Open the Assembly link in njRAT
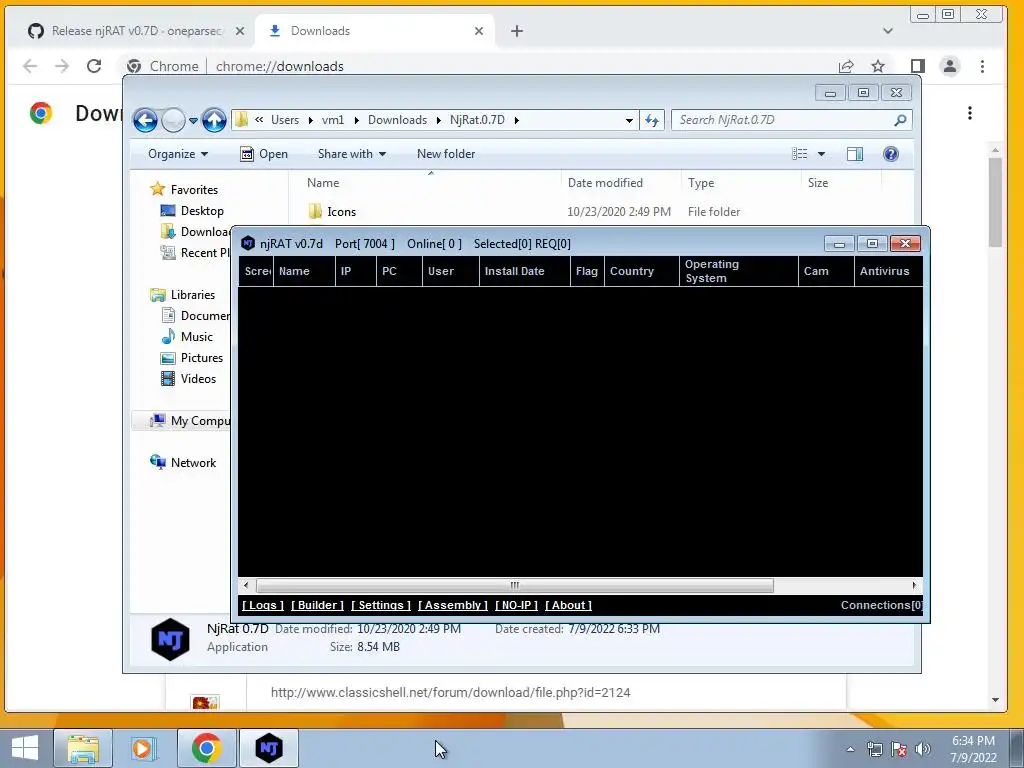Image resolution: width=1024 pixels, height=768 pixels. click(x=453, y=605)
